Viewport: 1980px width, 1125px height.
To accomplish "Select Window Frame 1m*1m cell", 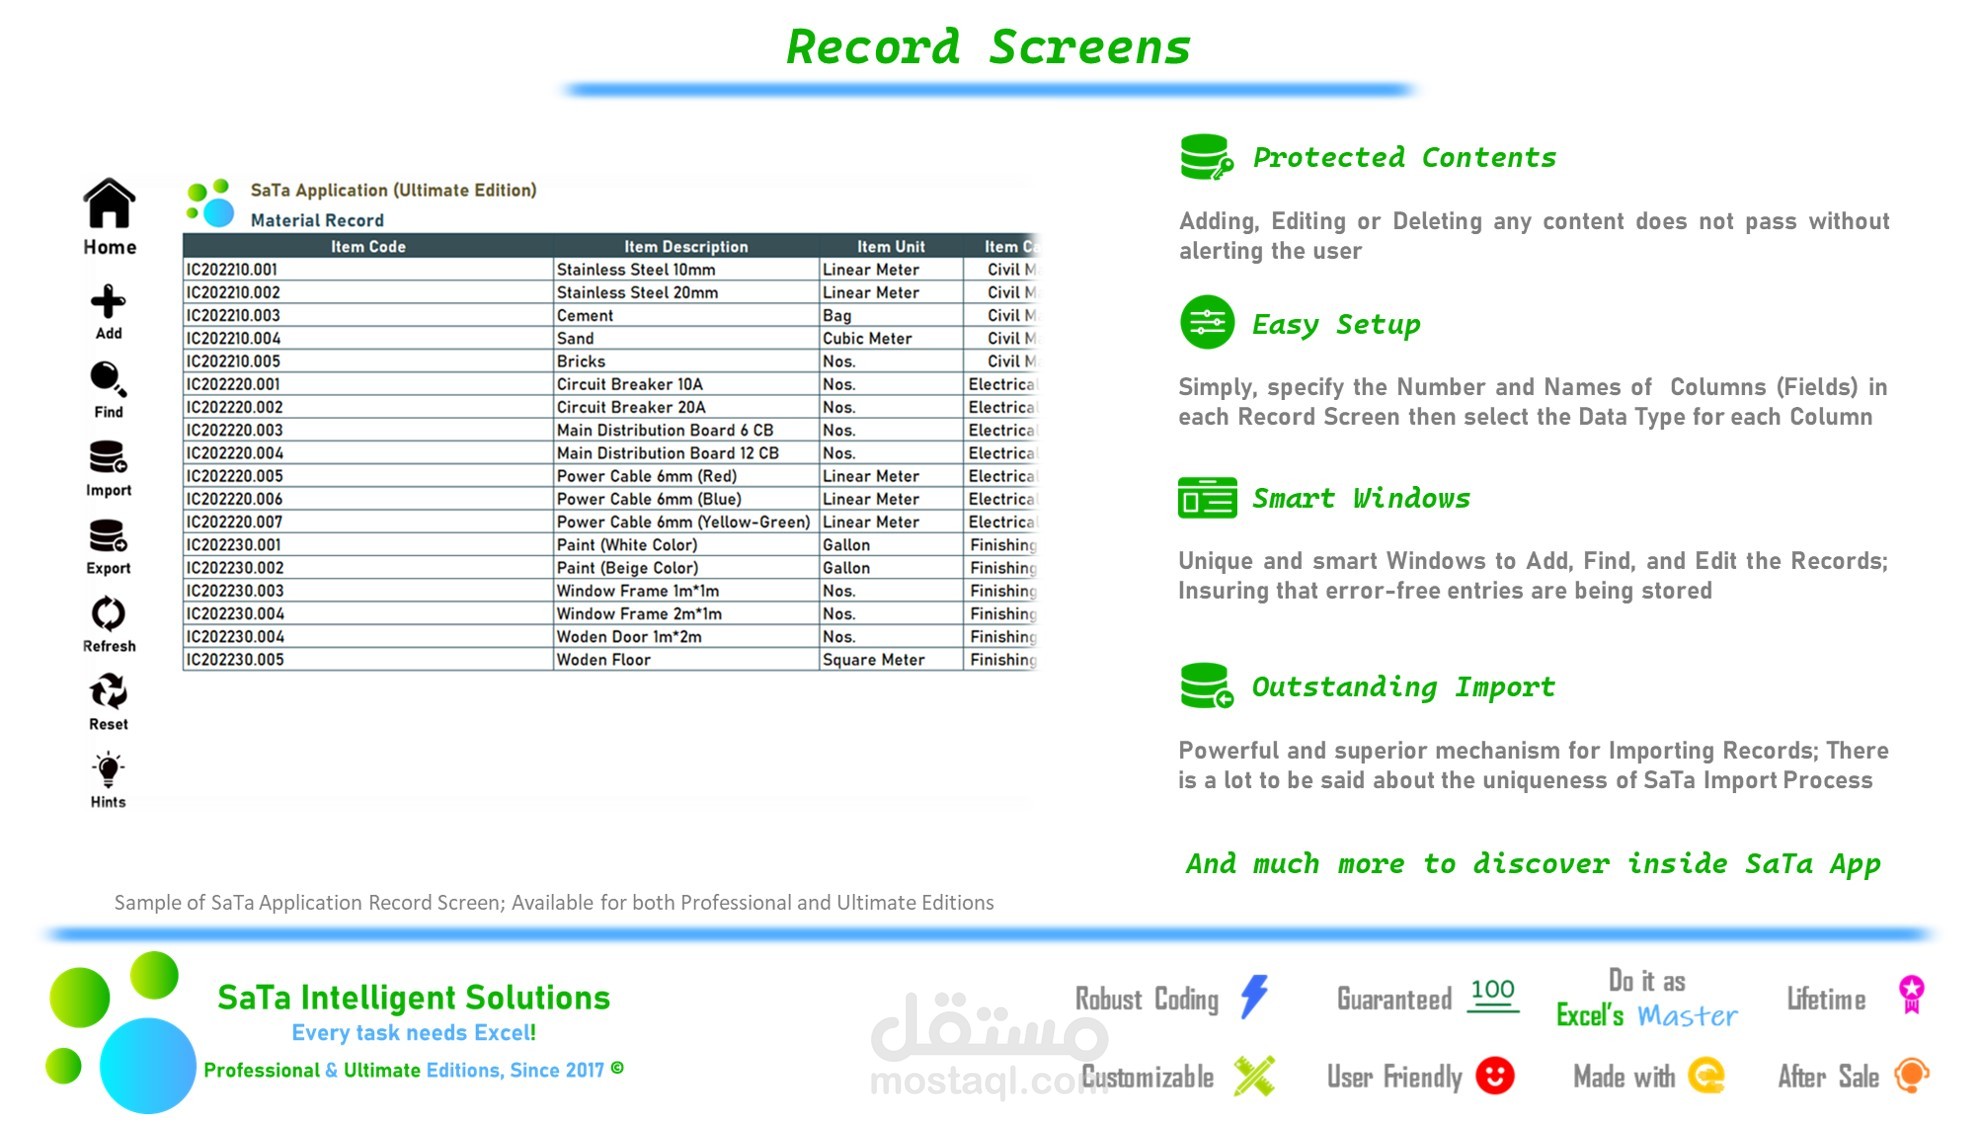I will coord(686,591).
